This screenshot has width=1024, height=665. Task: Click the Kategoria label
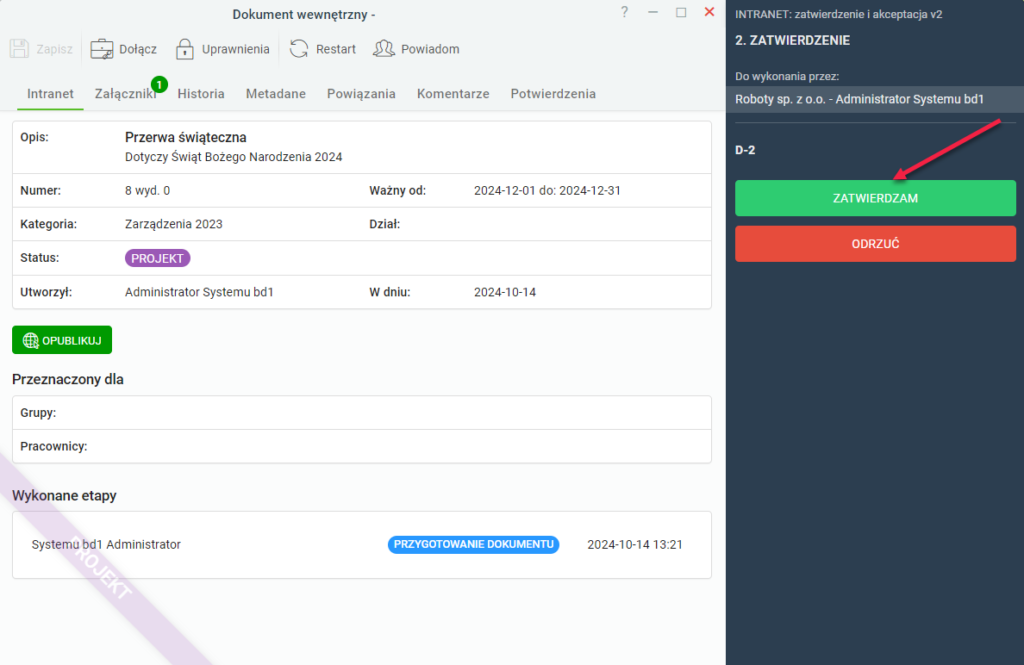tap(48, 224)
